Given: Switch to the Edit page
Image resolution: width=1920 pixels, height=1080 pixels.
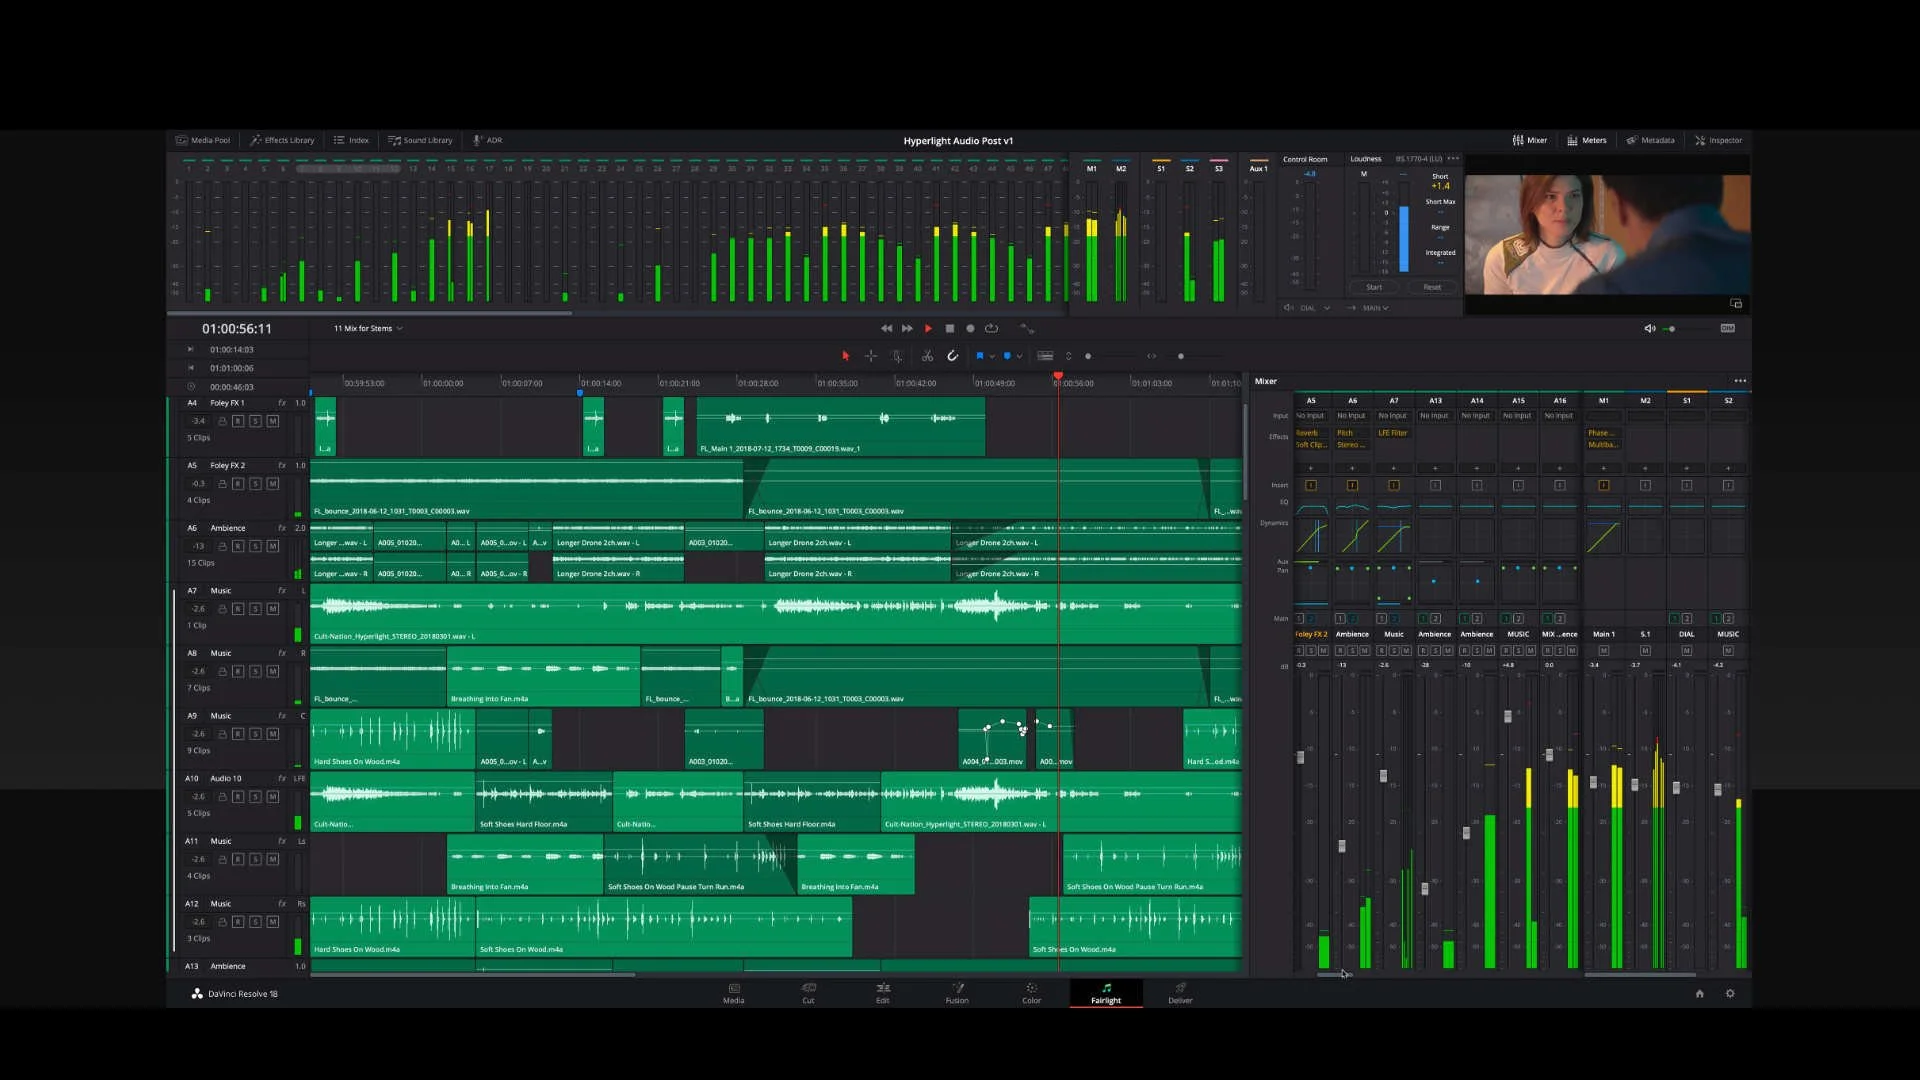Looking at the screenshot, I should [x=882, y=993].
